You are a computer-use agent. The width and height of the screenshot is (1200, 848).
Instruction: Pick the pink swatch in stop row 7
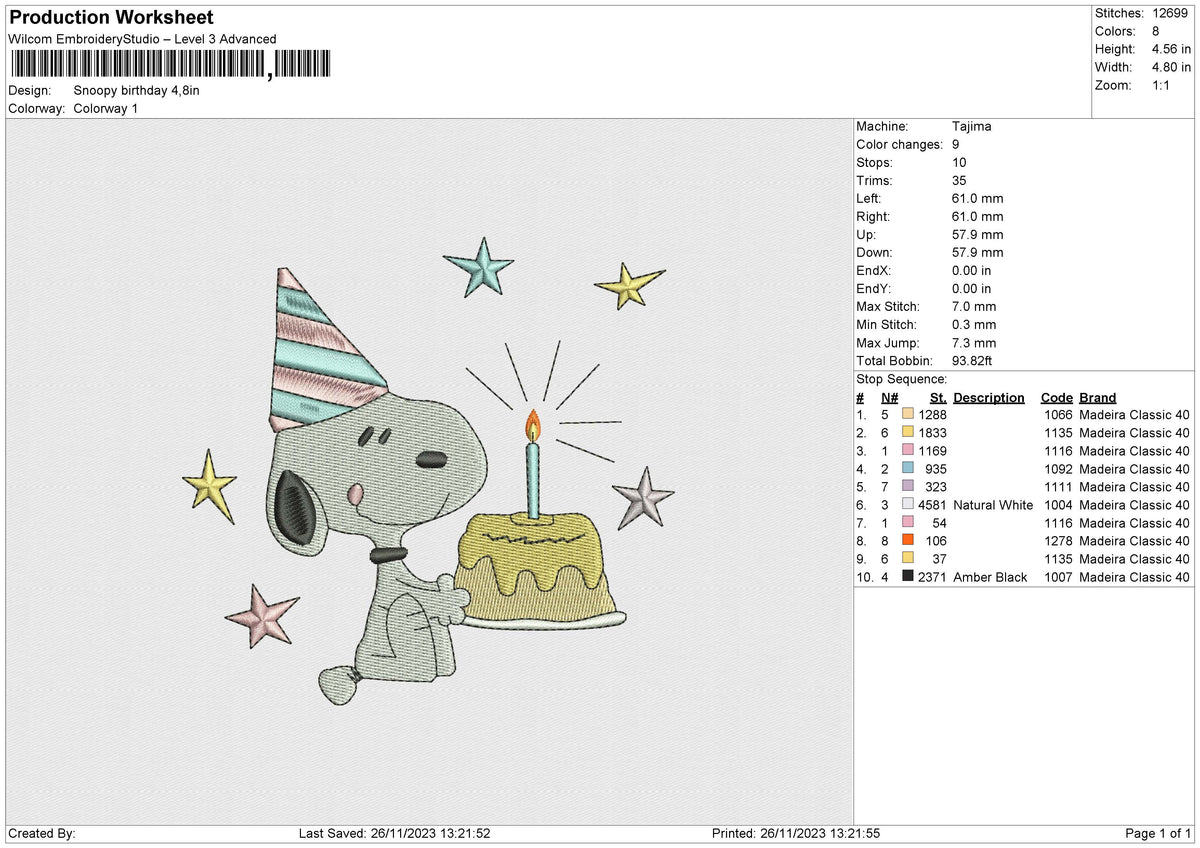coord(908,522)
